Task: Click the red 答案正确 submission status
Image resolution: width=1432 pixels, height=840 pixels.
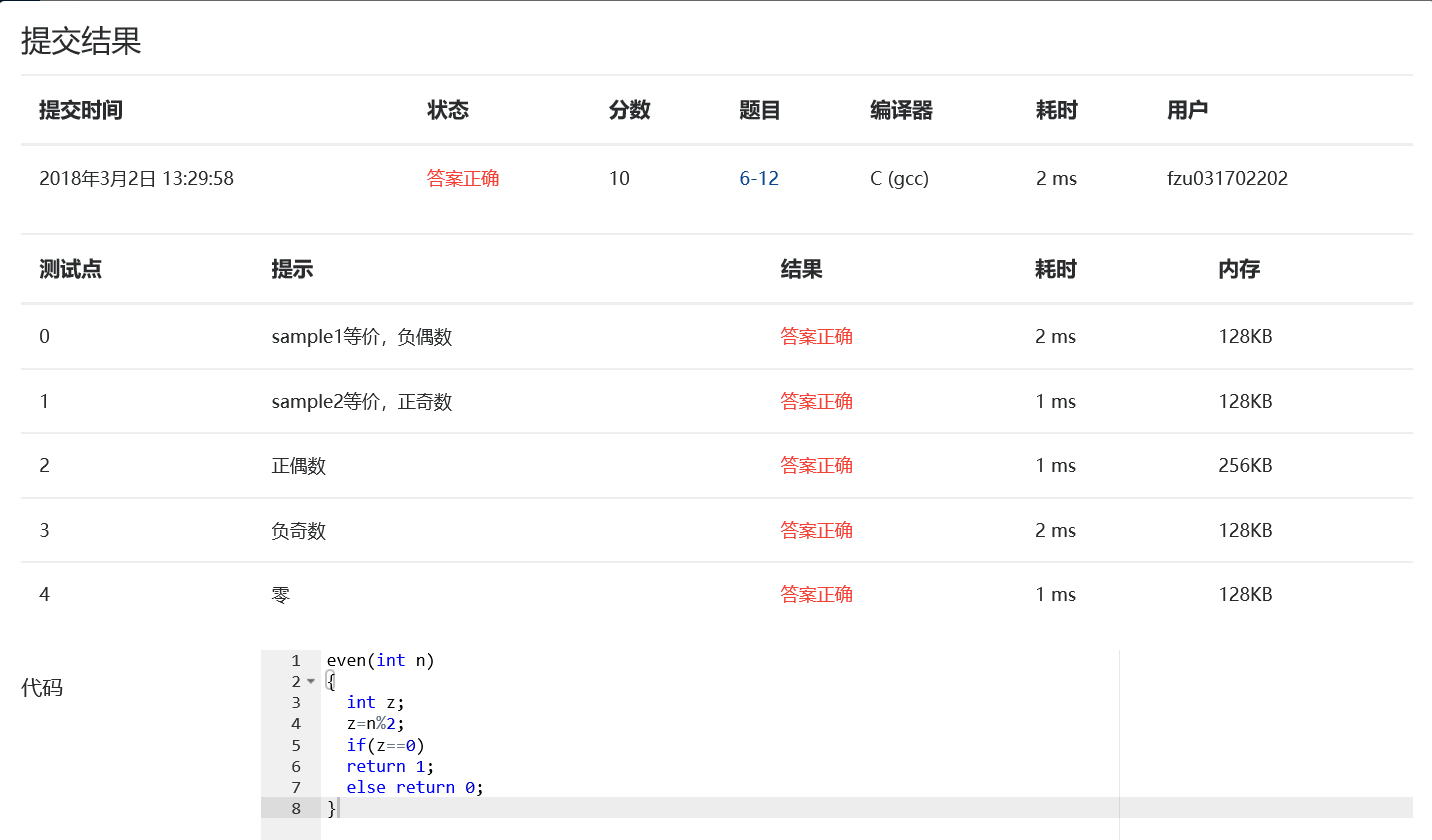Action: tap(463, 179)
